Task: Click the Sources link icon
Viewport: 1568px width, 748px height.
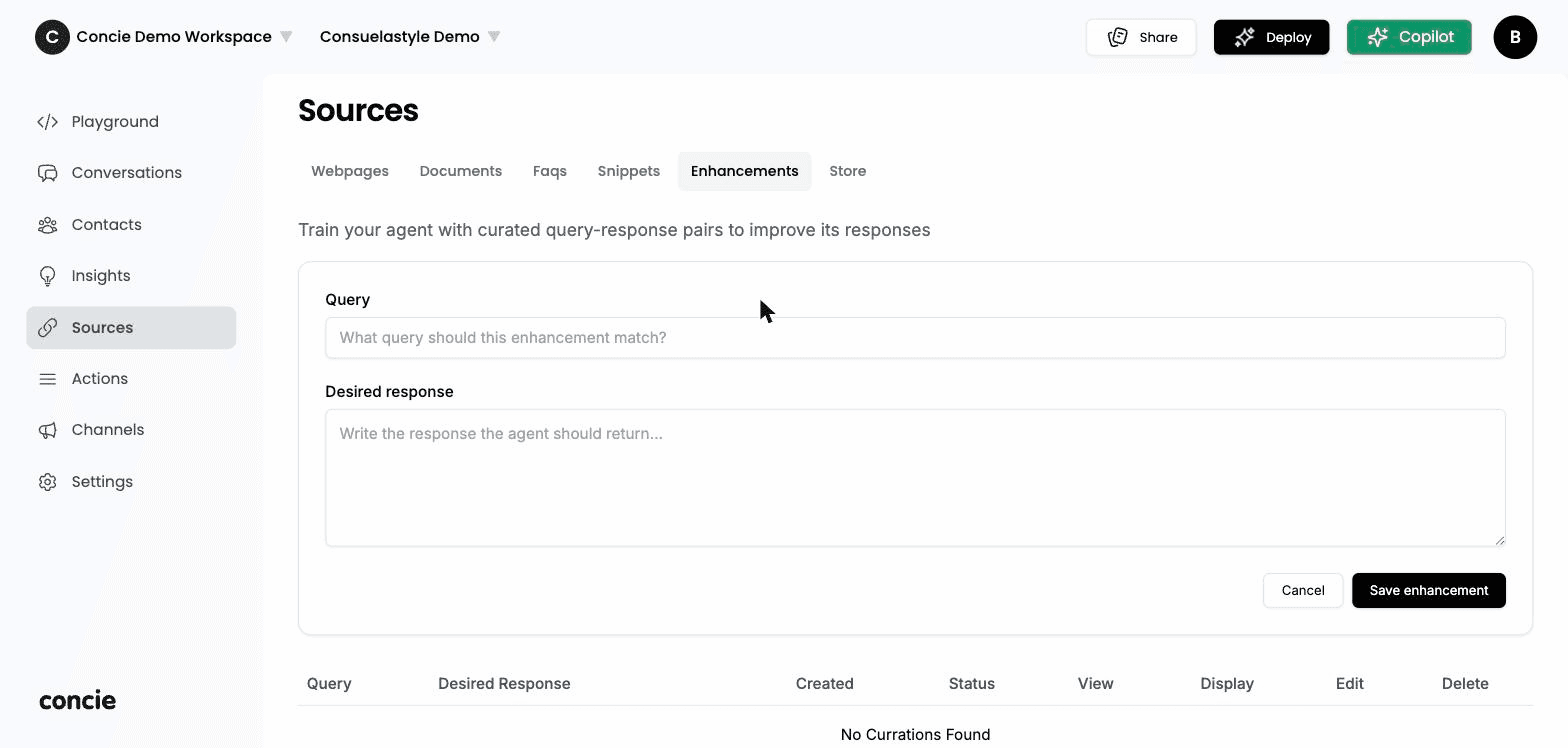Action: click(x=47, y=328)
